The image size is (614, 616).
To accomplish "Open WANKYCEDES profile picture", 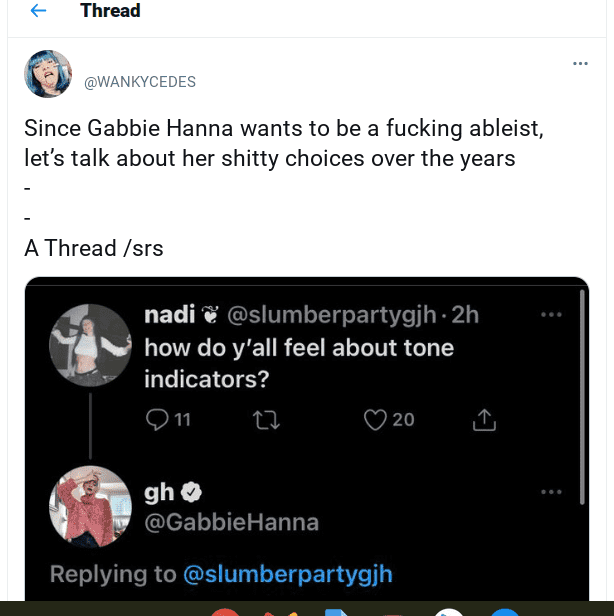I will pos(48,75).
